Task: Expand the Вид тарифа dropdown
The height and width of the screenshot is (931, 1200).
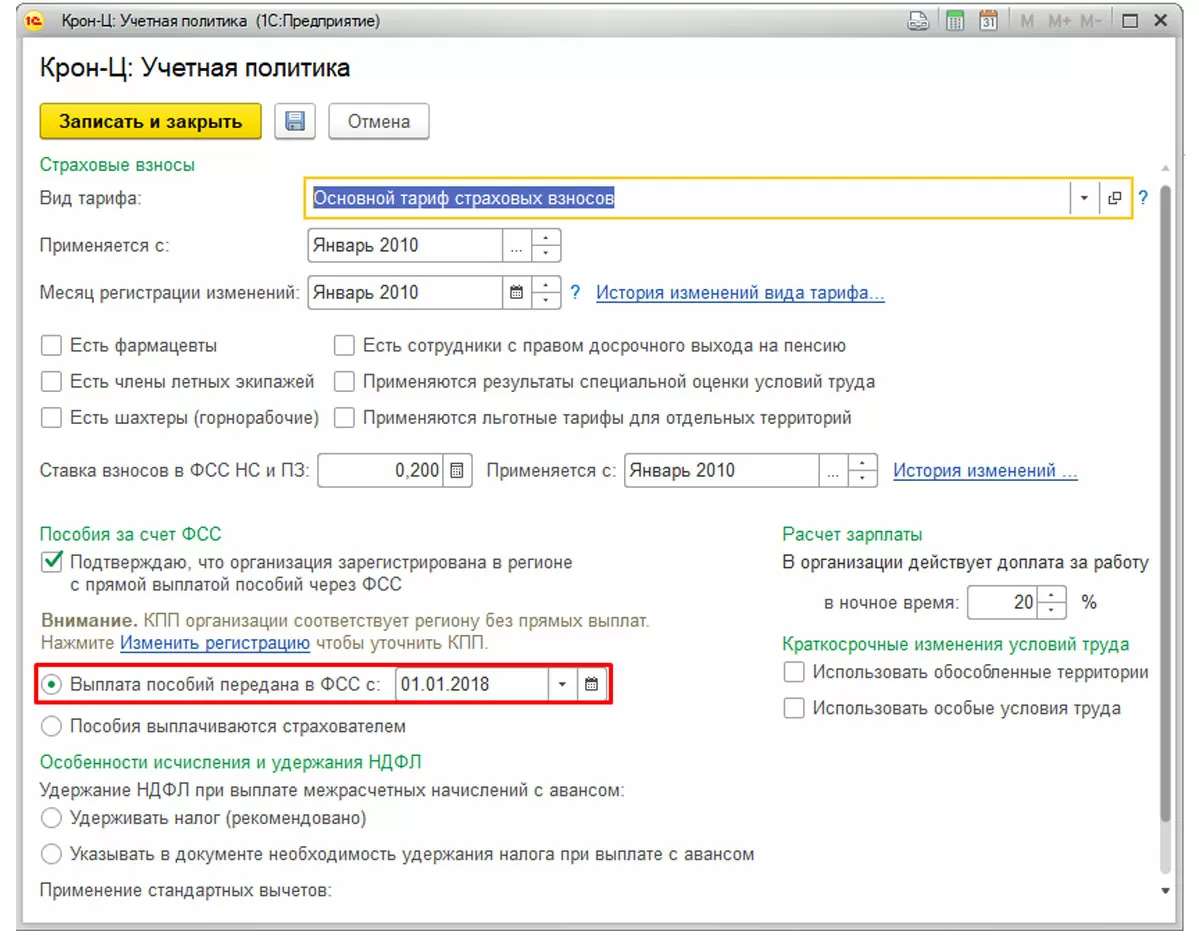Action: [1084, 199]
